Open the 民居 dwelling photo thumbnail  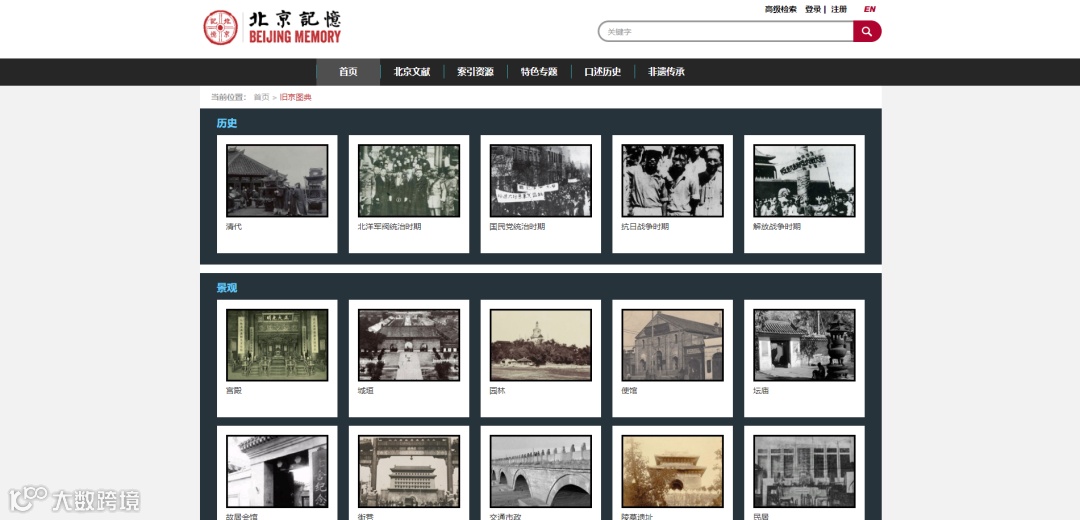point(804,471)
